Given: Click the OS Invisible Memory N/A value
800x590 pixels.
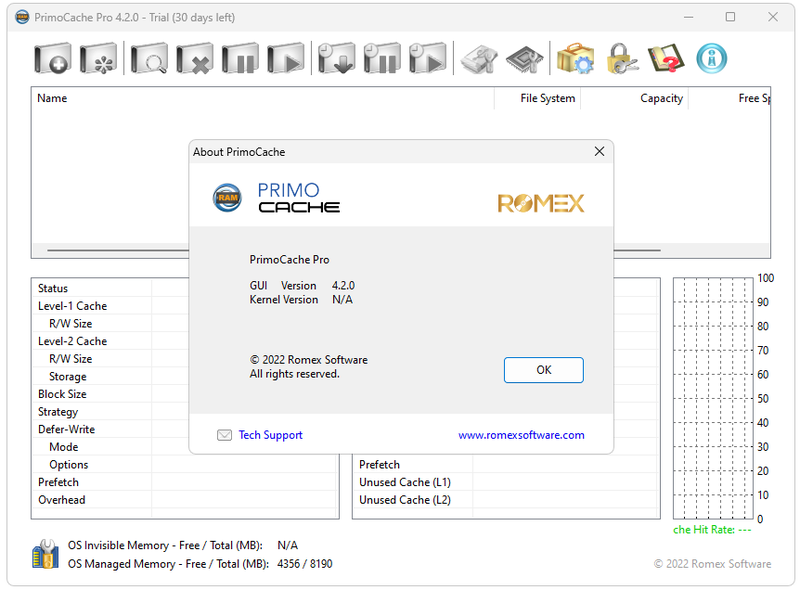Looking at the screenshot, I should coord(287,546).
